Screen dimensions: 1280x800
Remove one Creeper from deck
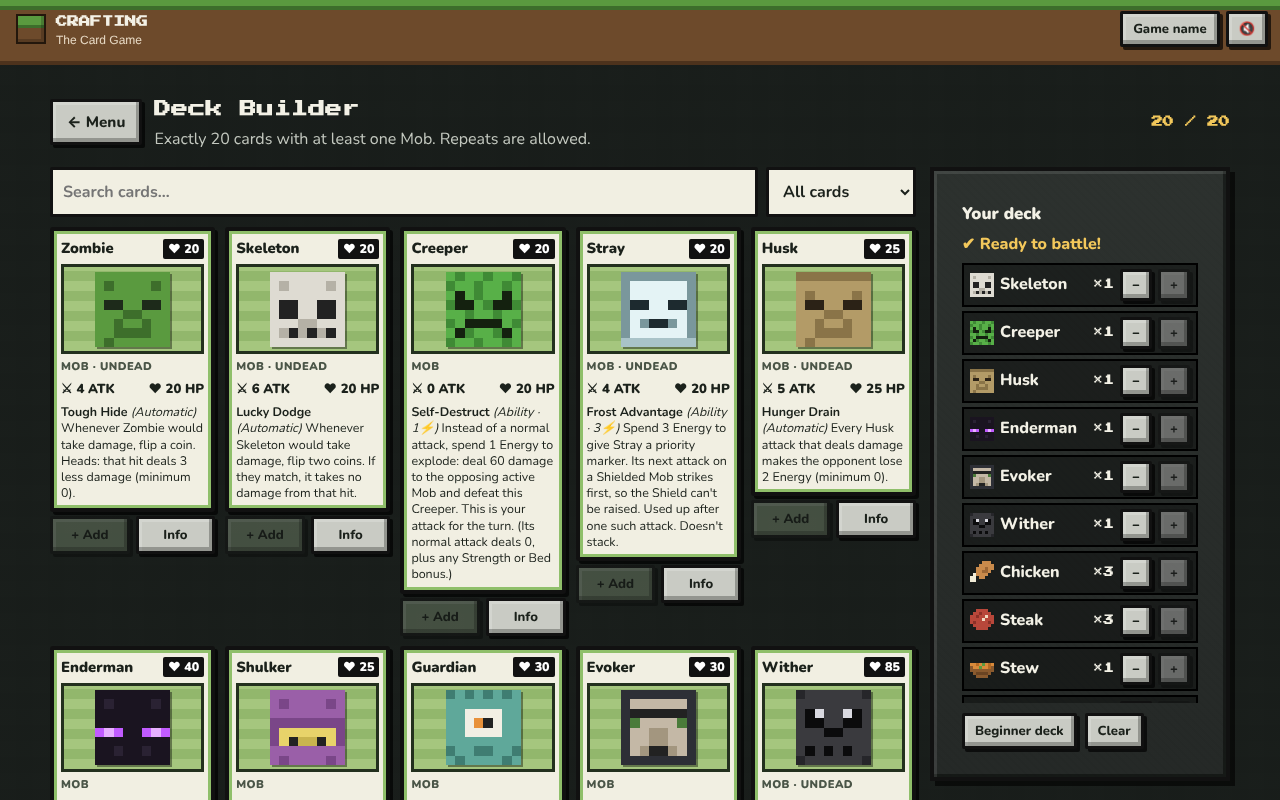tap(1136, 333)
